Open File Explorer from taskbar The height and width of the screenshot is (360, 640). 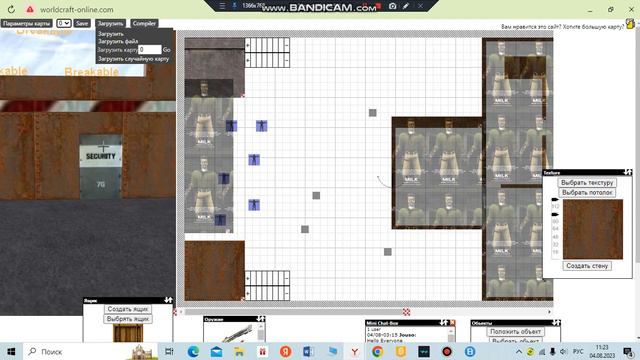pyautogui.click(x=239, y=351)
